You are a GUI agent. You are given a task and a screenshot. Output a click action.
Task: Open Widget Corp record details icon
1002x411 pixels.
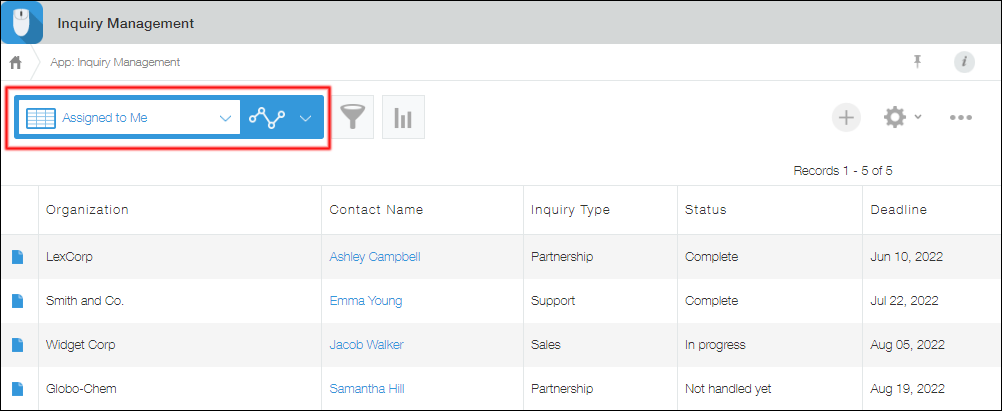(x=17, y=345)
